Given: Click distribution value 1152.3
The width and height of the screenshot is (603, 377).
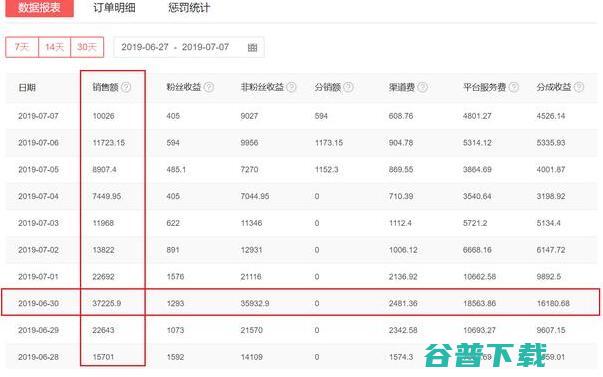Looking at the screenshot, I should [326, 170].
